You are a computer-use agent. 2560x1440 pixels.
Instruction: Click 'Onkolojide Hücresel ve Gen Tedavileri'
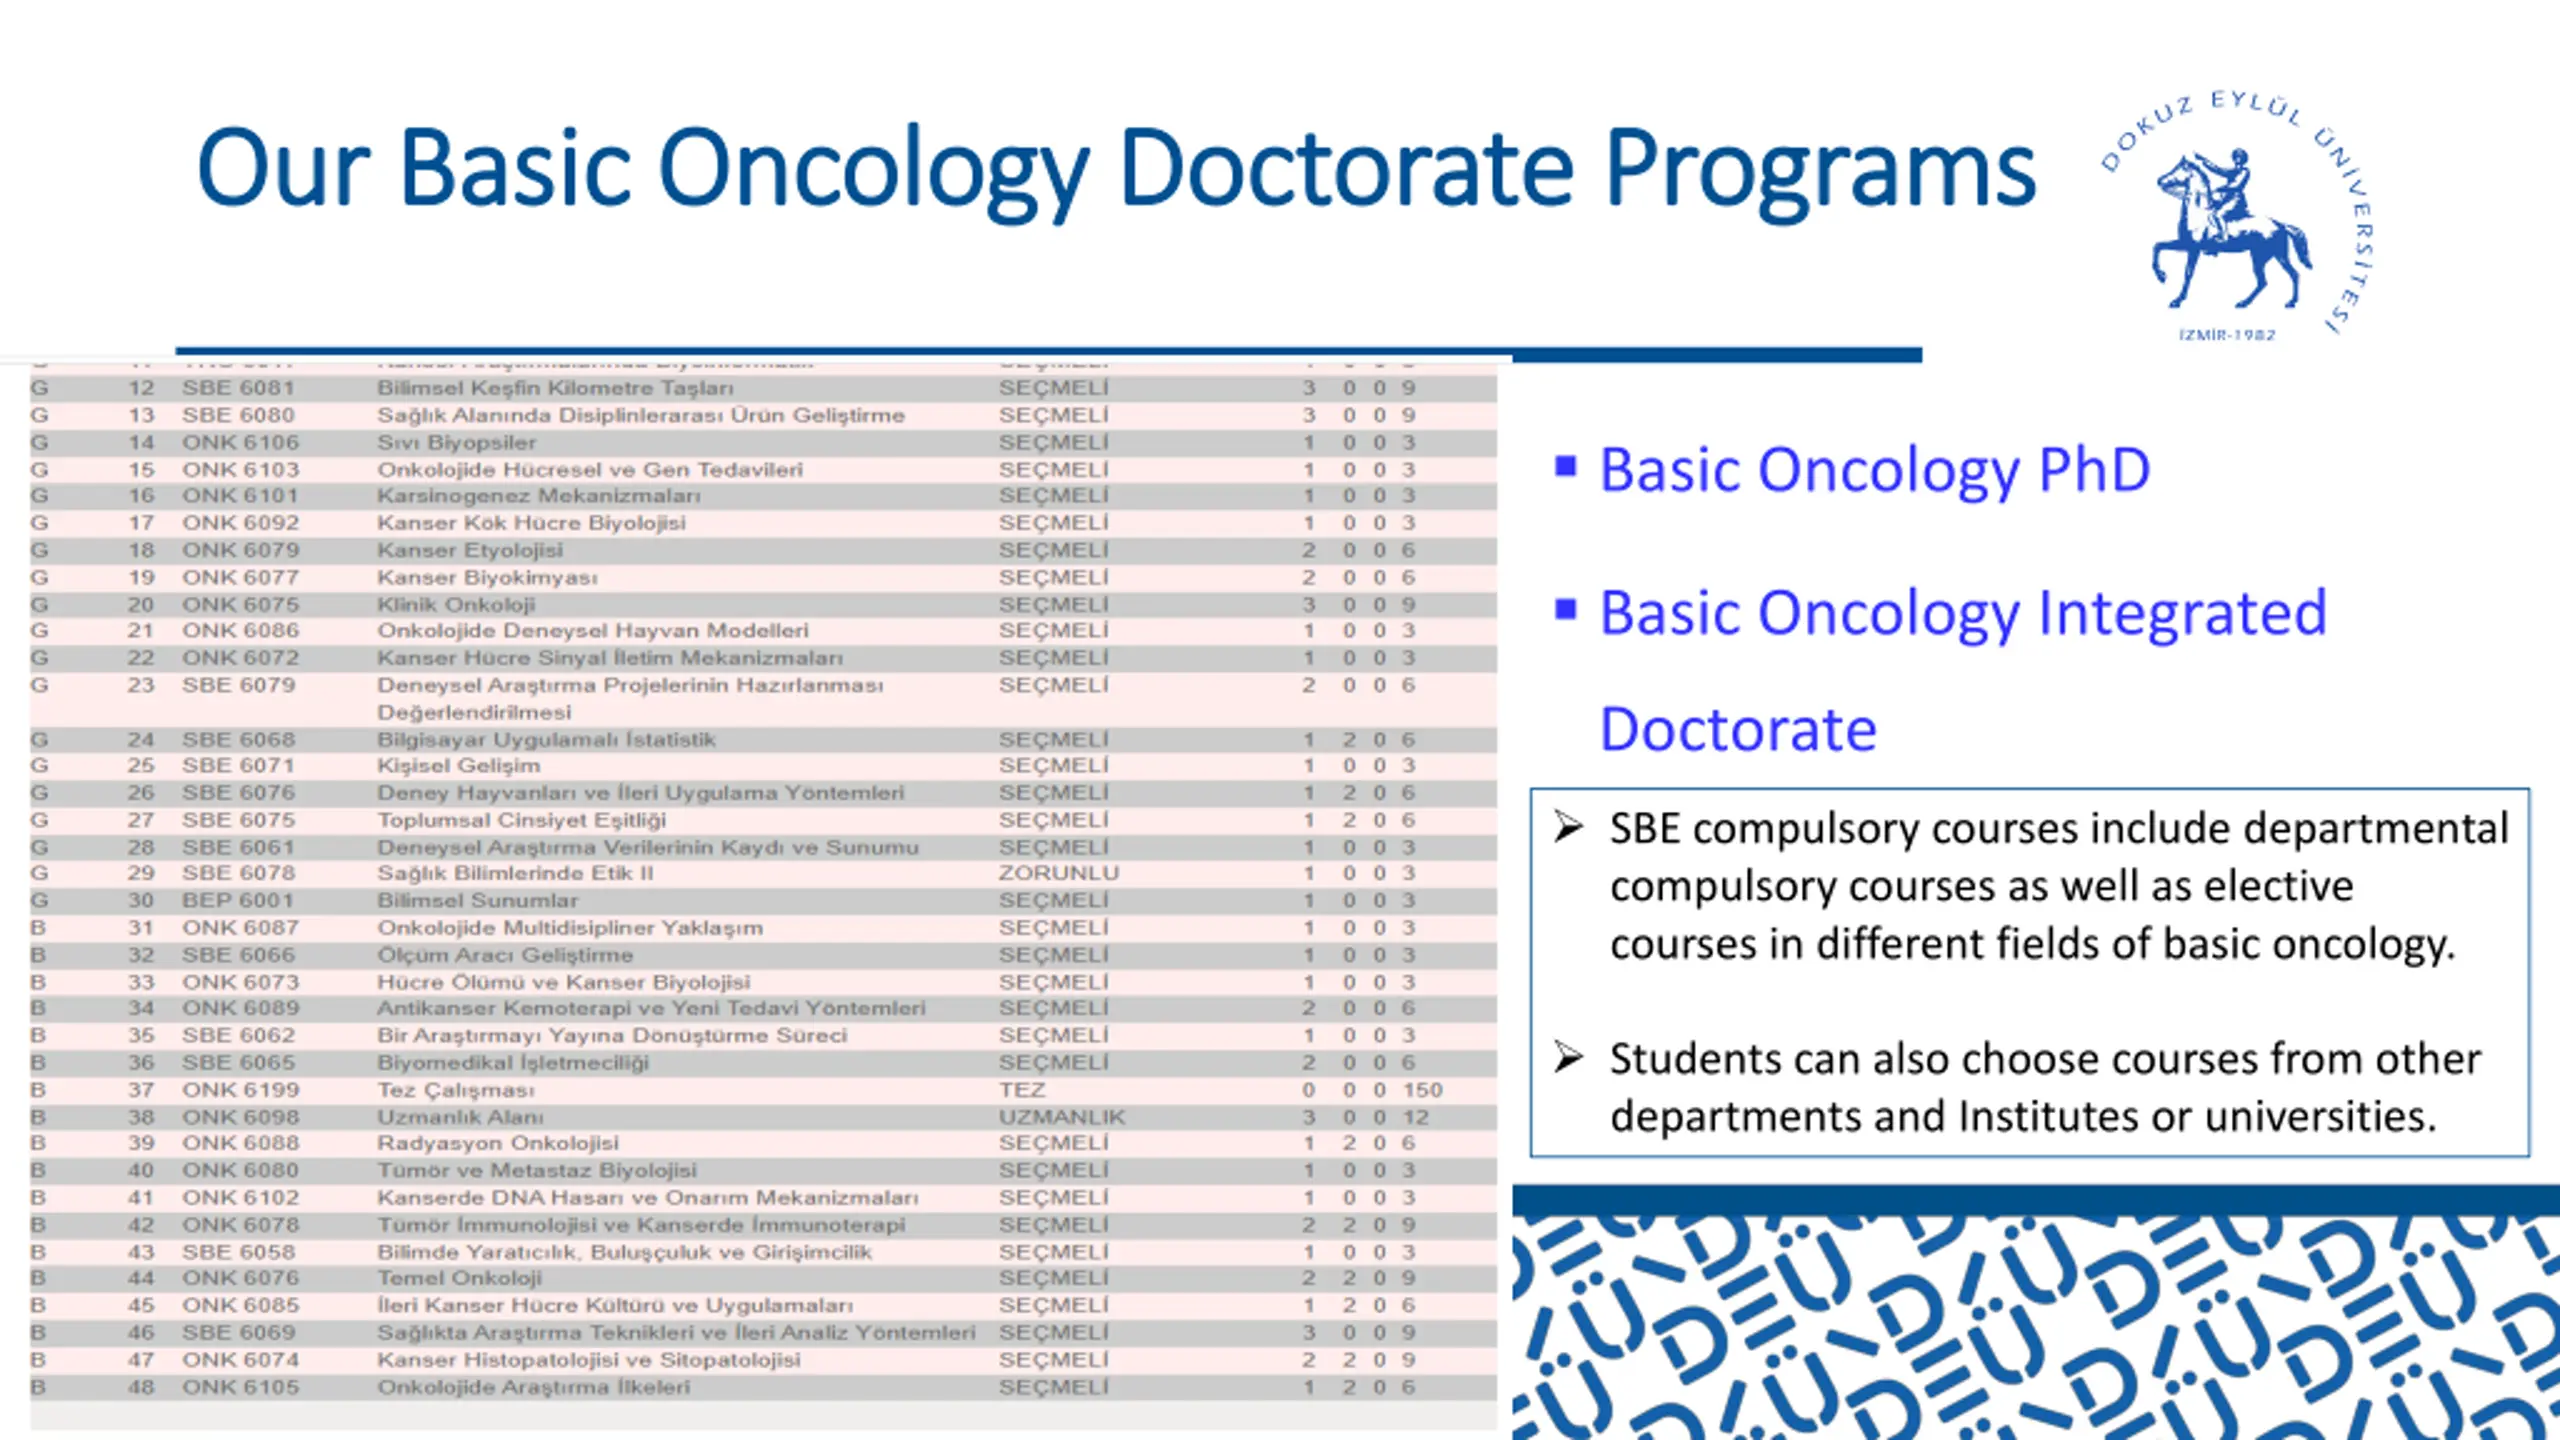[x=590, y=469]
